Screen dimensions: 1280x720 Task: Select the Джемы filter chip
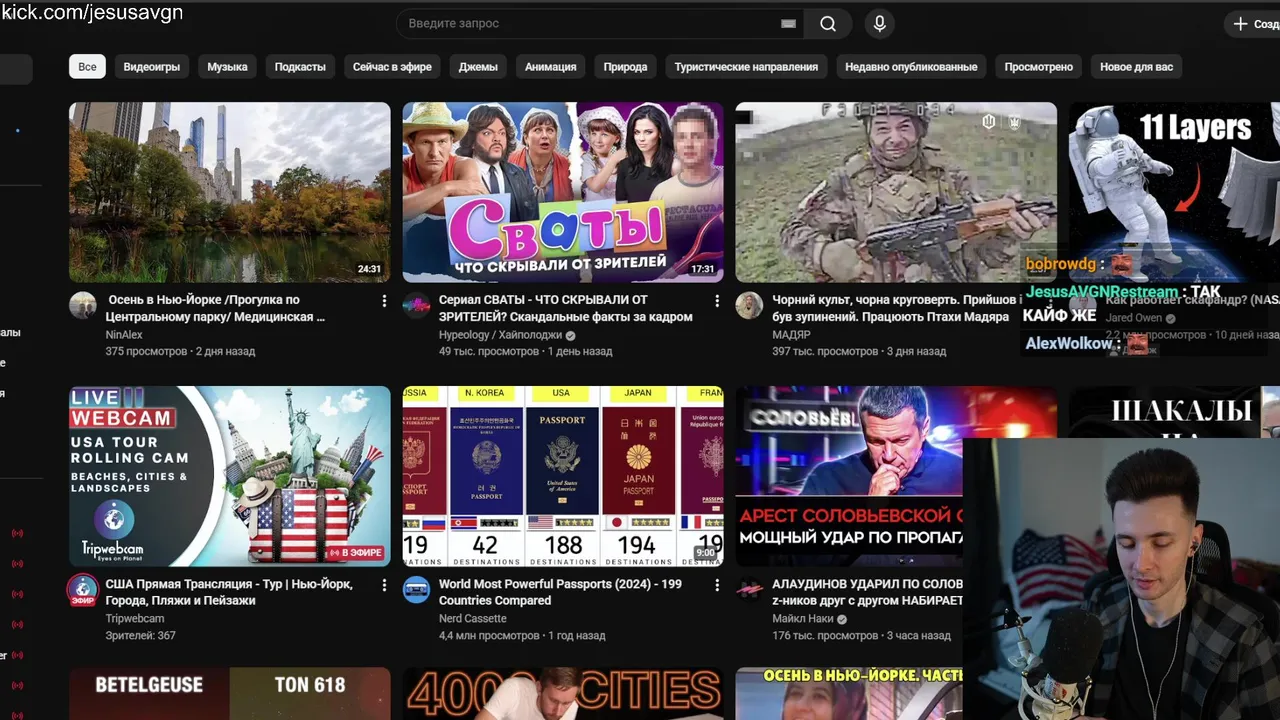click(478, 67)
